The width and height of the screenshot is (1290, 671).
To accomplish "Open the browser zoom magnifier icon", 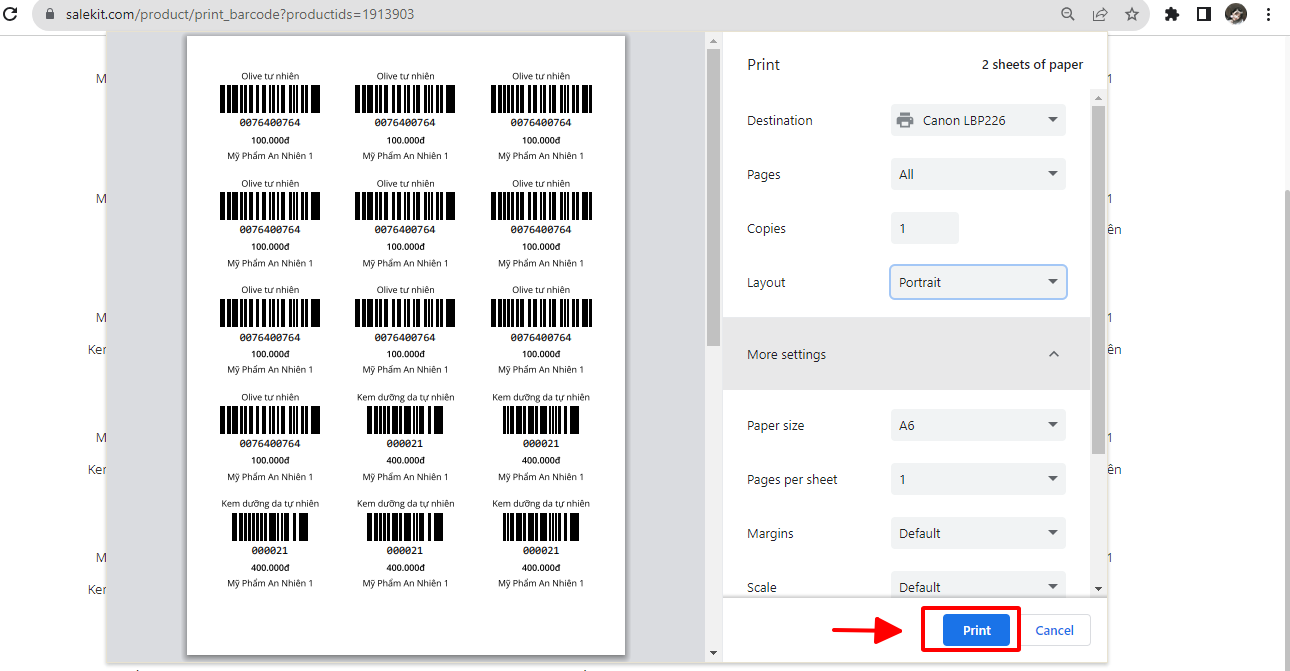I will click(x=1068, y=14).
